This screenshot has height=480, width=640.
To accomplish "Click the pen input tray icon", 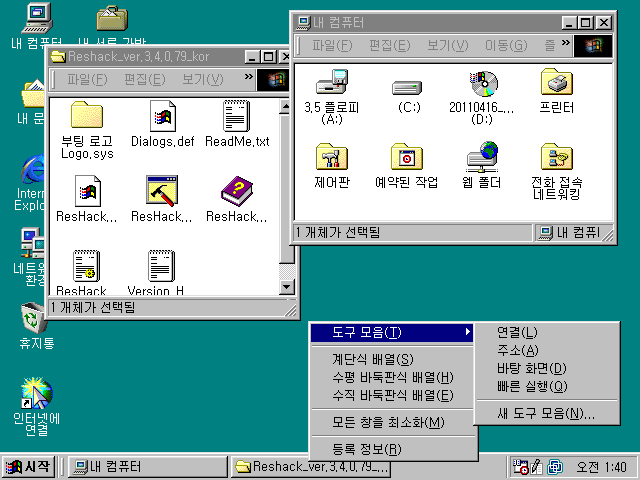I will tap(536, 467).
